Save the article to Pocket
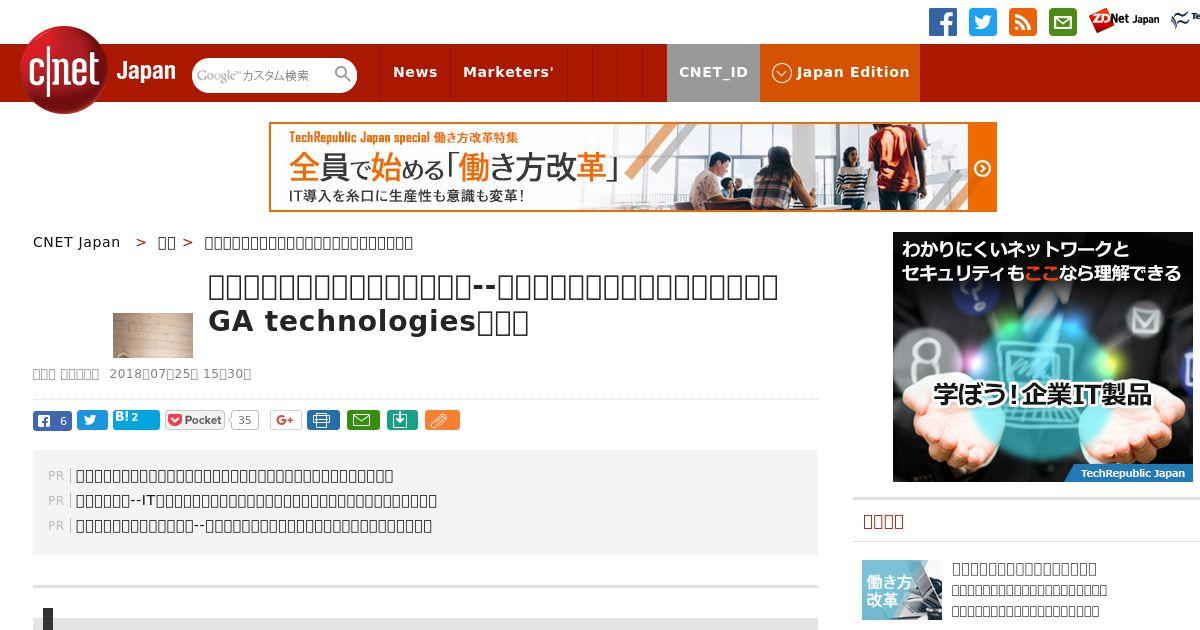 coord(196,420)
